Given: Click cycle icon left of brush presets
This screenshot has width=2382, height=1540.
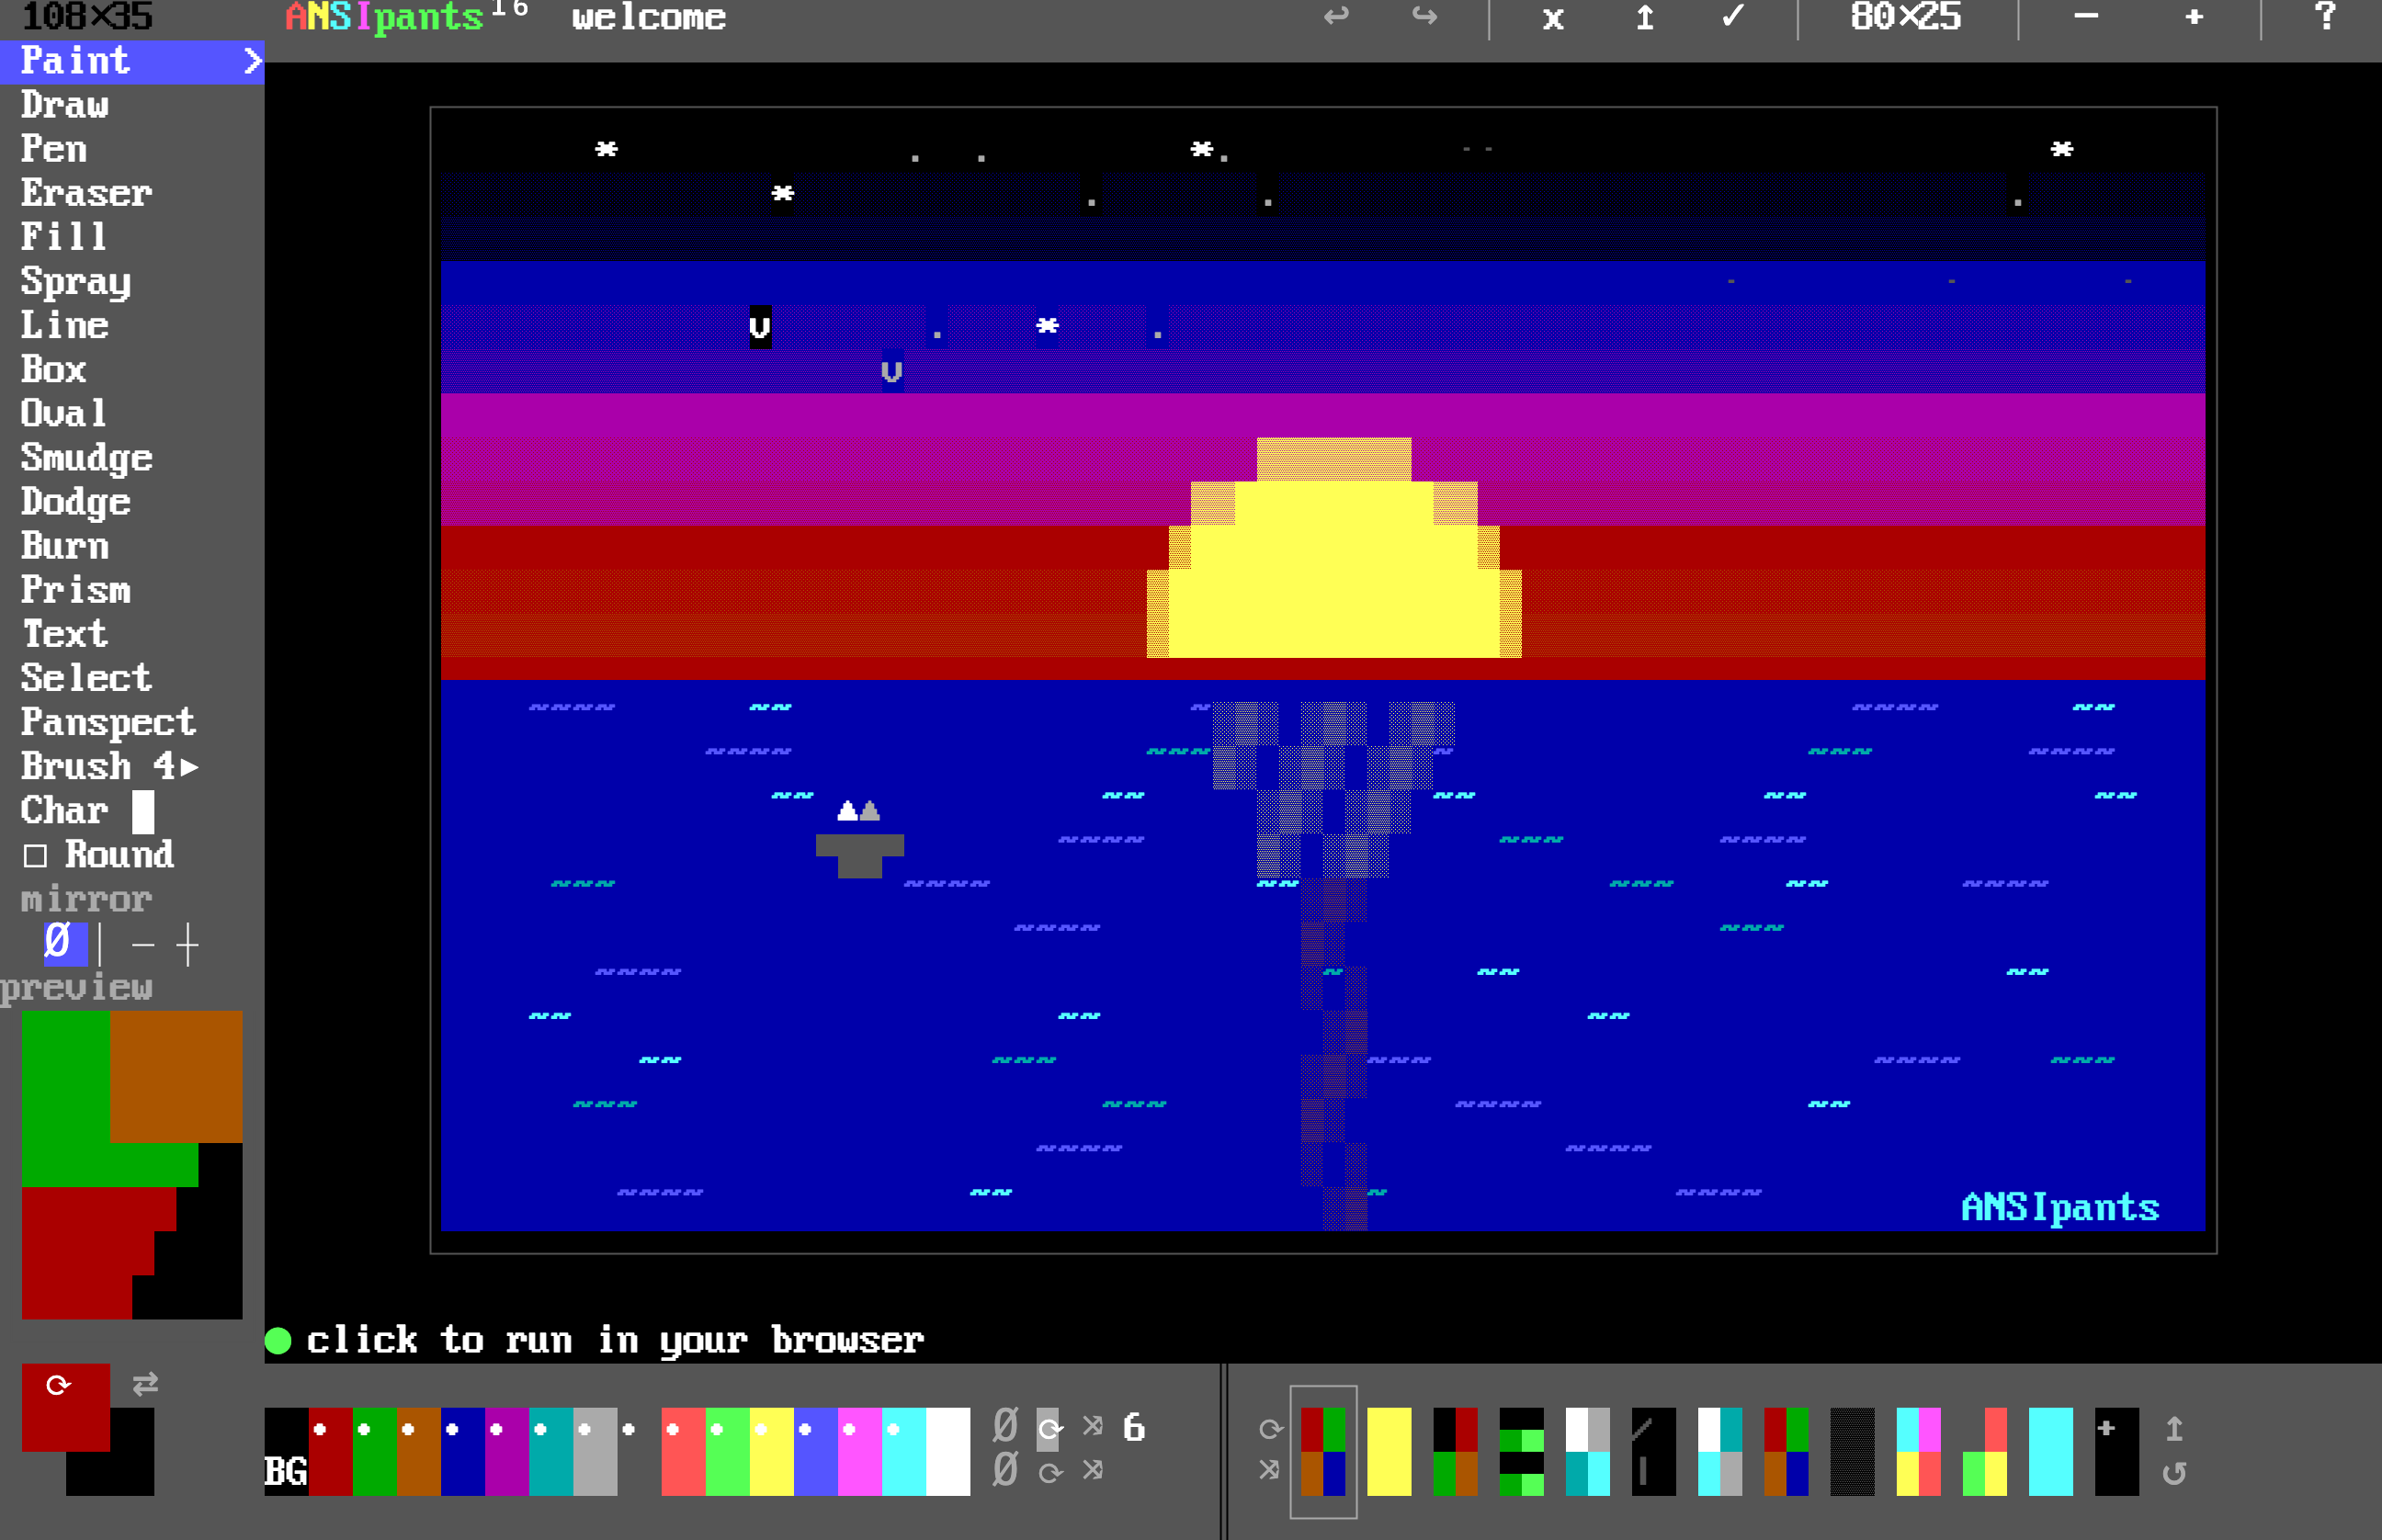Looking at the screenshot, I should (1270, 1429).
